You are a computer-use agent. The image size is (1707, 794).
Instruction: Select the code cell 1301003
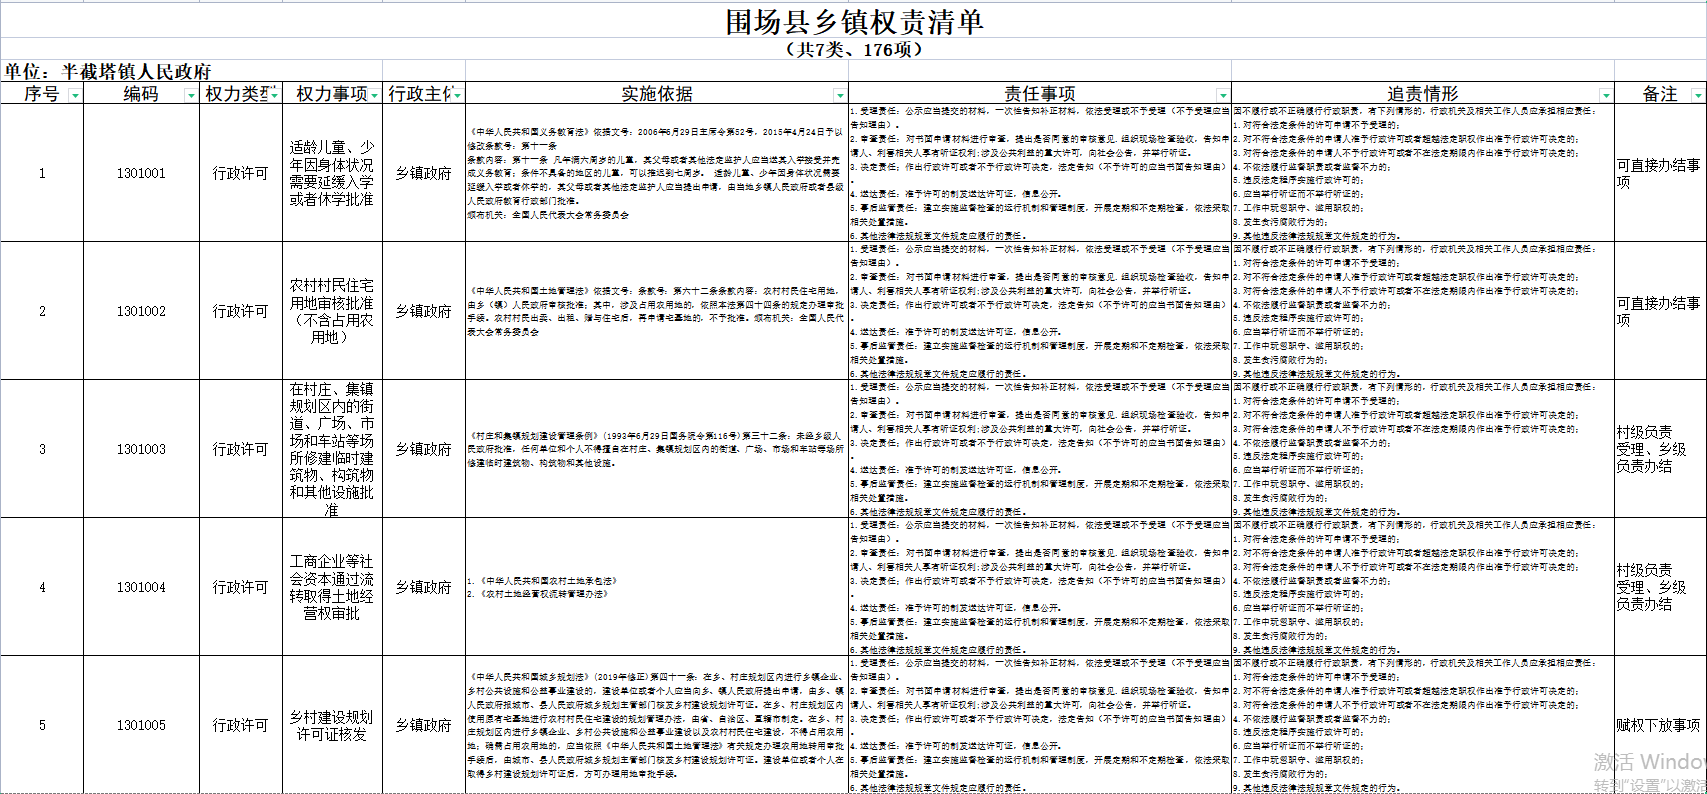pos(141,449)
